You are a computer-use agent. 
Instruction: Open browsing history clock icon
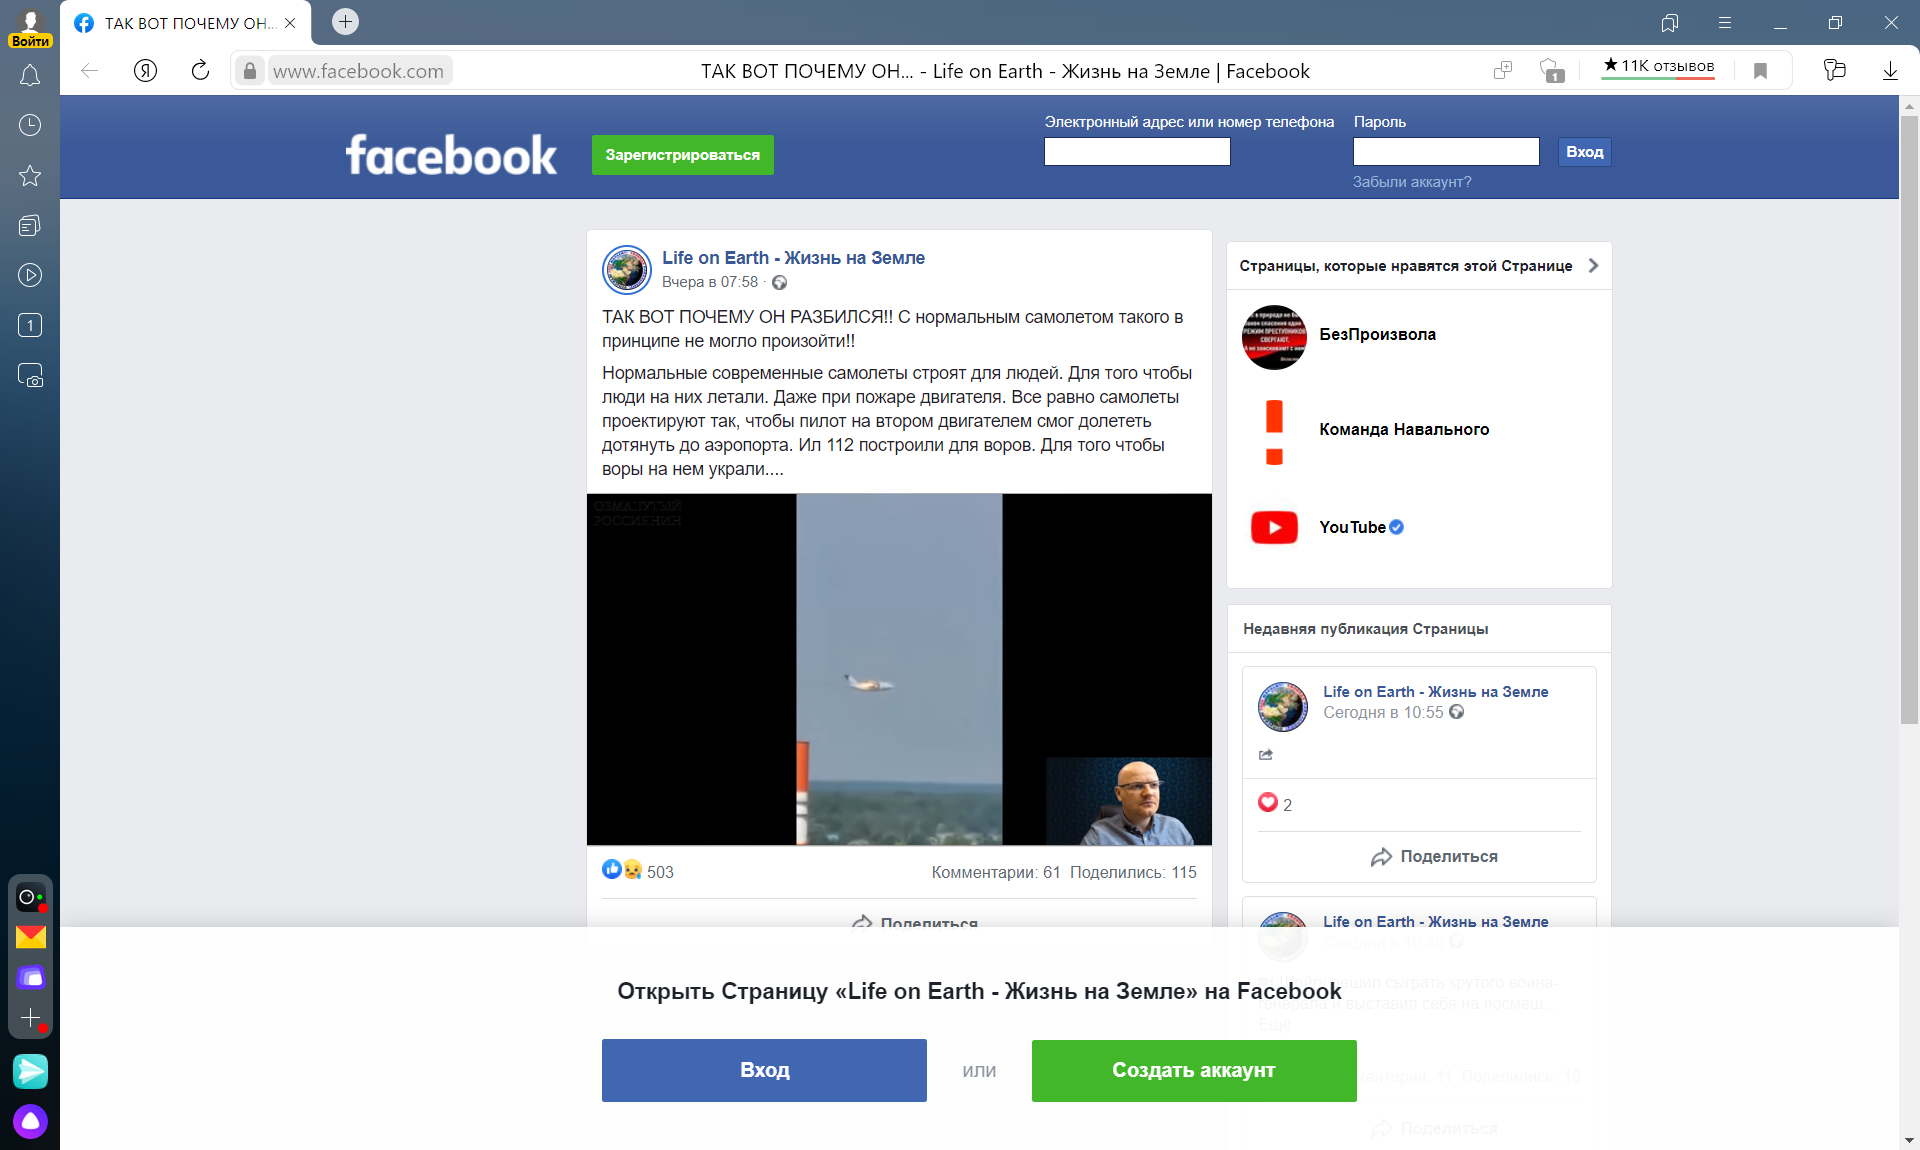pos(30,125)
